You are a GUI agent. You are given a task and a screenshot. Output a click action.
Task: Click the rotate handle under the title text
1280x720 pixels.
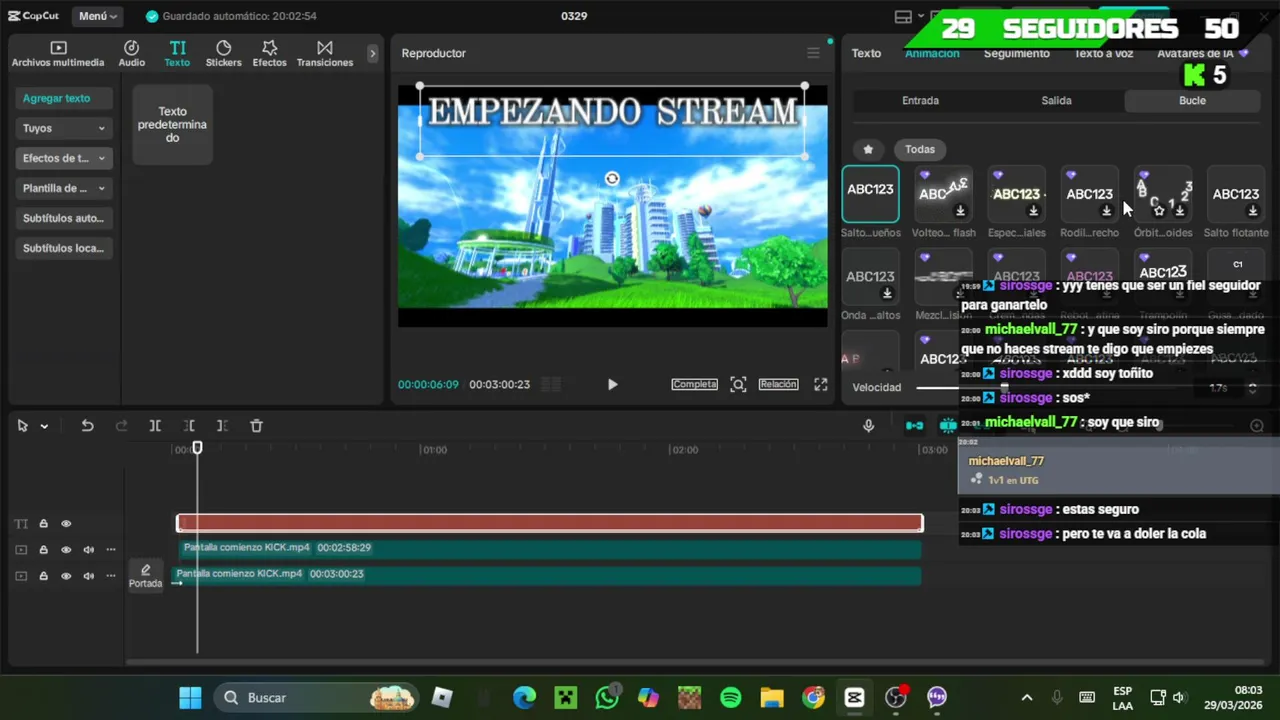[x=612, y=179]
